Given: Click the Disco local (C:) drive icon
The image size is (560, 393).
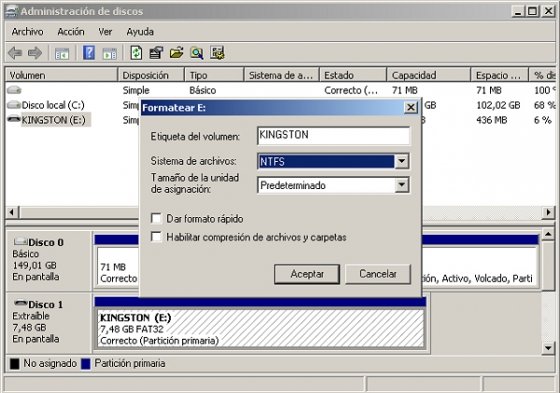Looking at the screenshot, I should point(14,105).
